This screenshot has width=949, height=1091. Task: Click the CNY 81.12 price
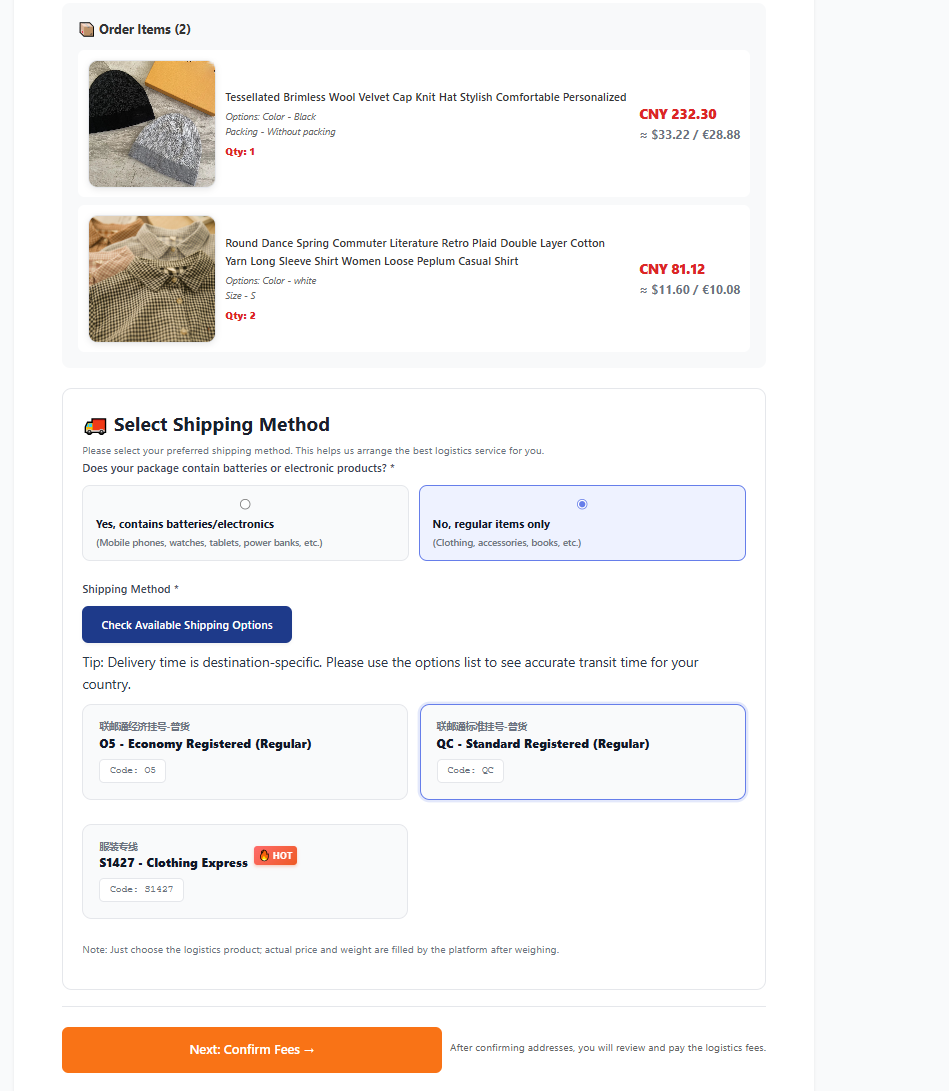pyautogui.click(x=672, y=269)
